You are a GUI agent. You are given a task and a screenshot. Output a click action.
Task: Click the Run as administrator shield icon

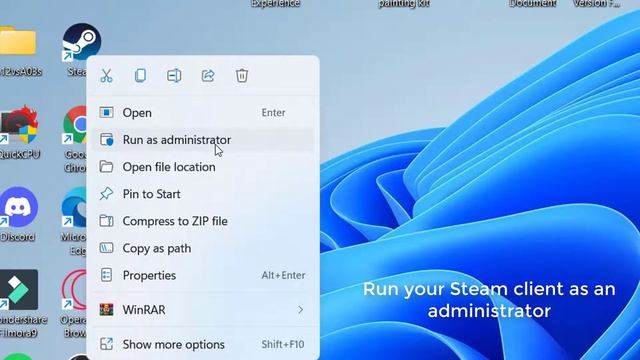click(107, 140)
